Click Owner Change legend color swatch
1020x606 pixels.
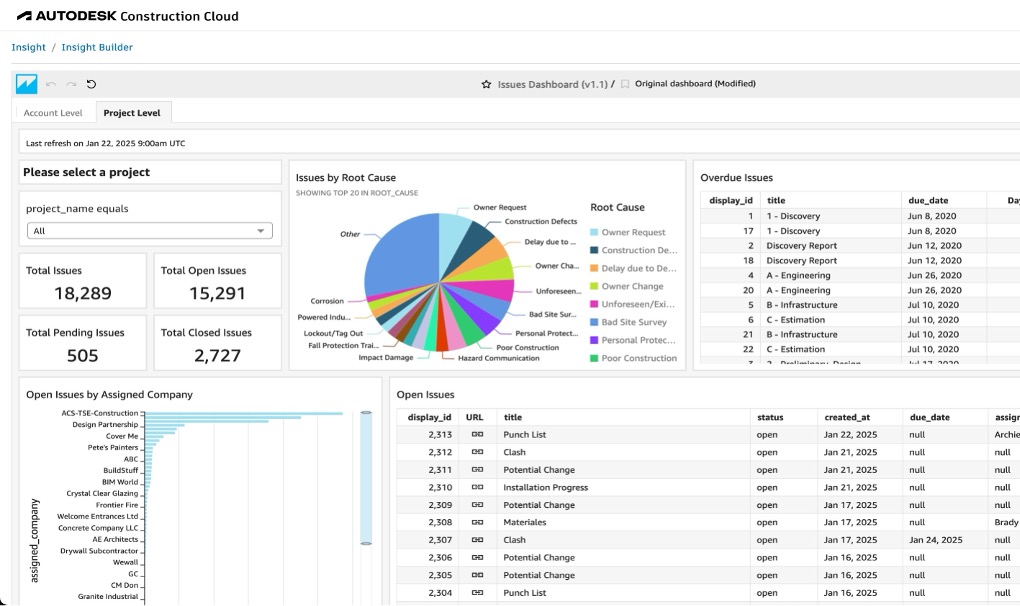pyautogui.click(x=594, y=286)
